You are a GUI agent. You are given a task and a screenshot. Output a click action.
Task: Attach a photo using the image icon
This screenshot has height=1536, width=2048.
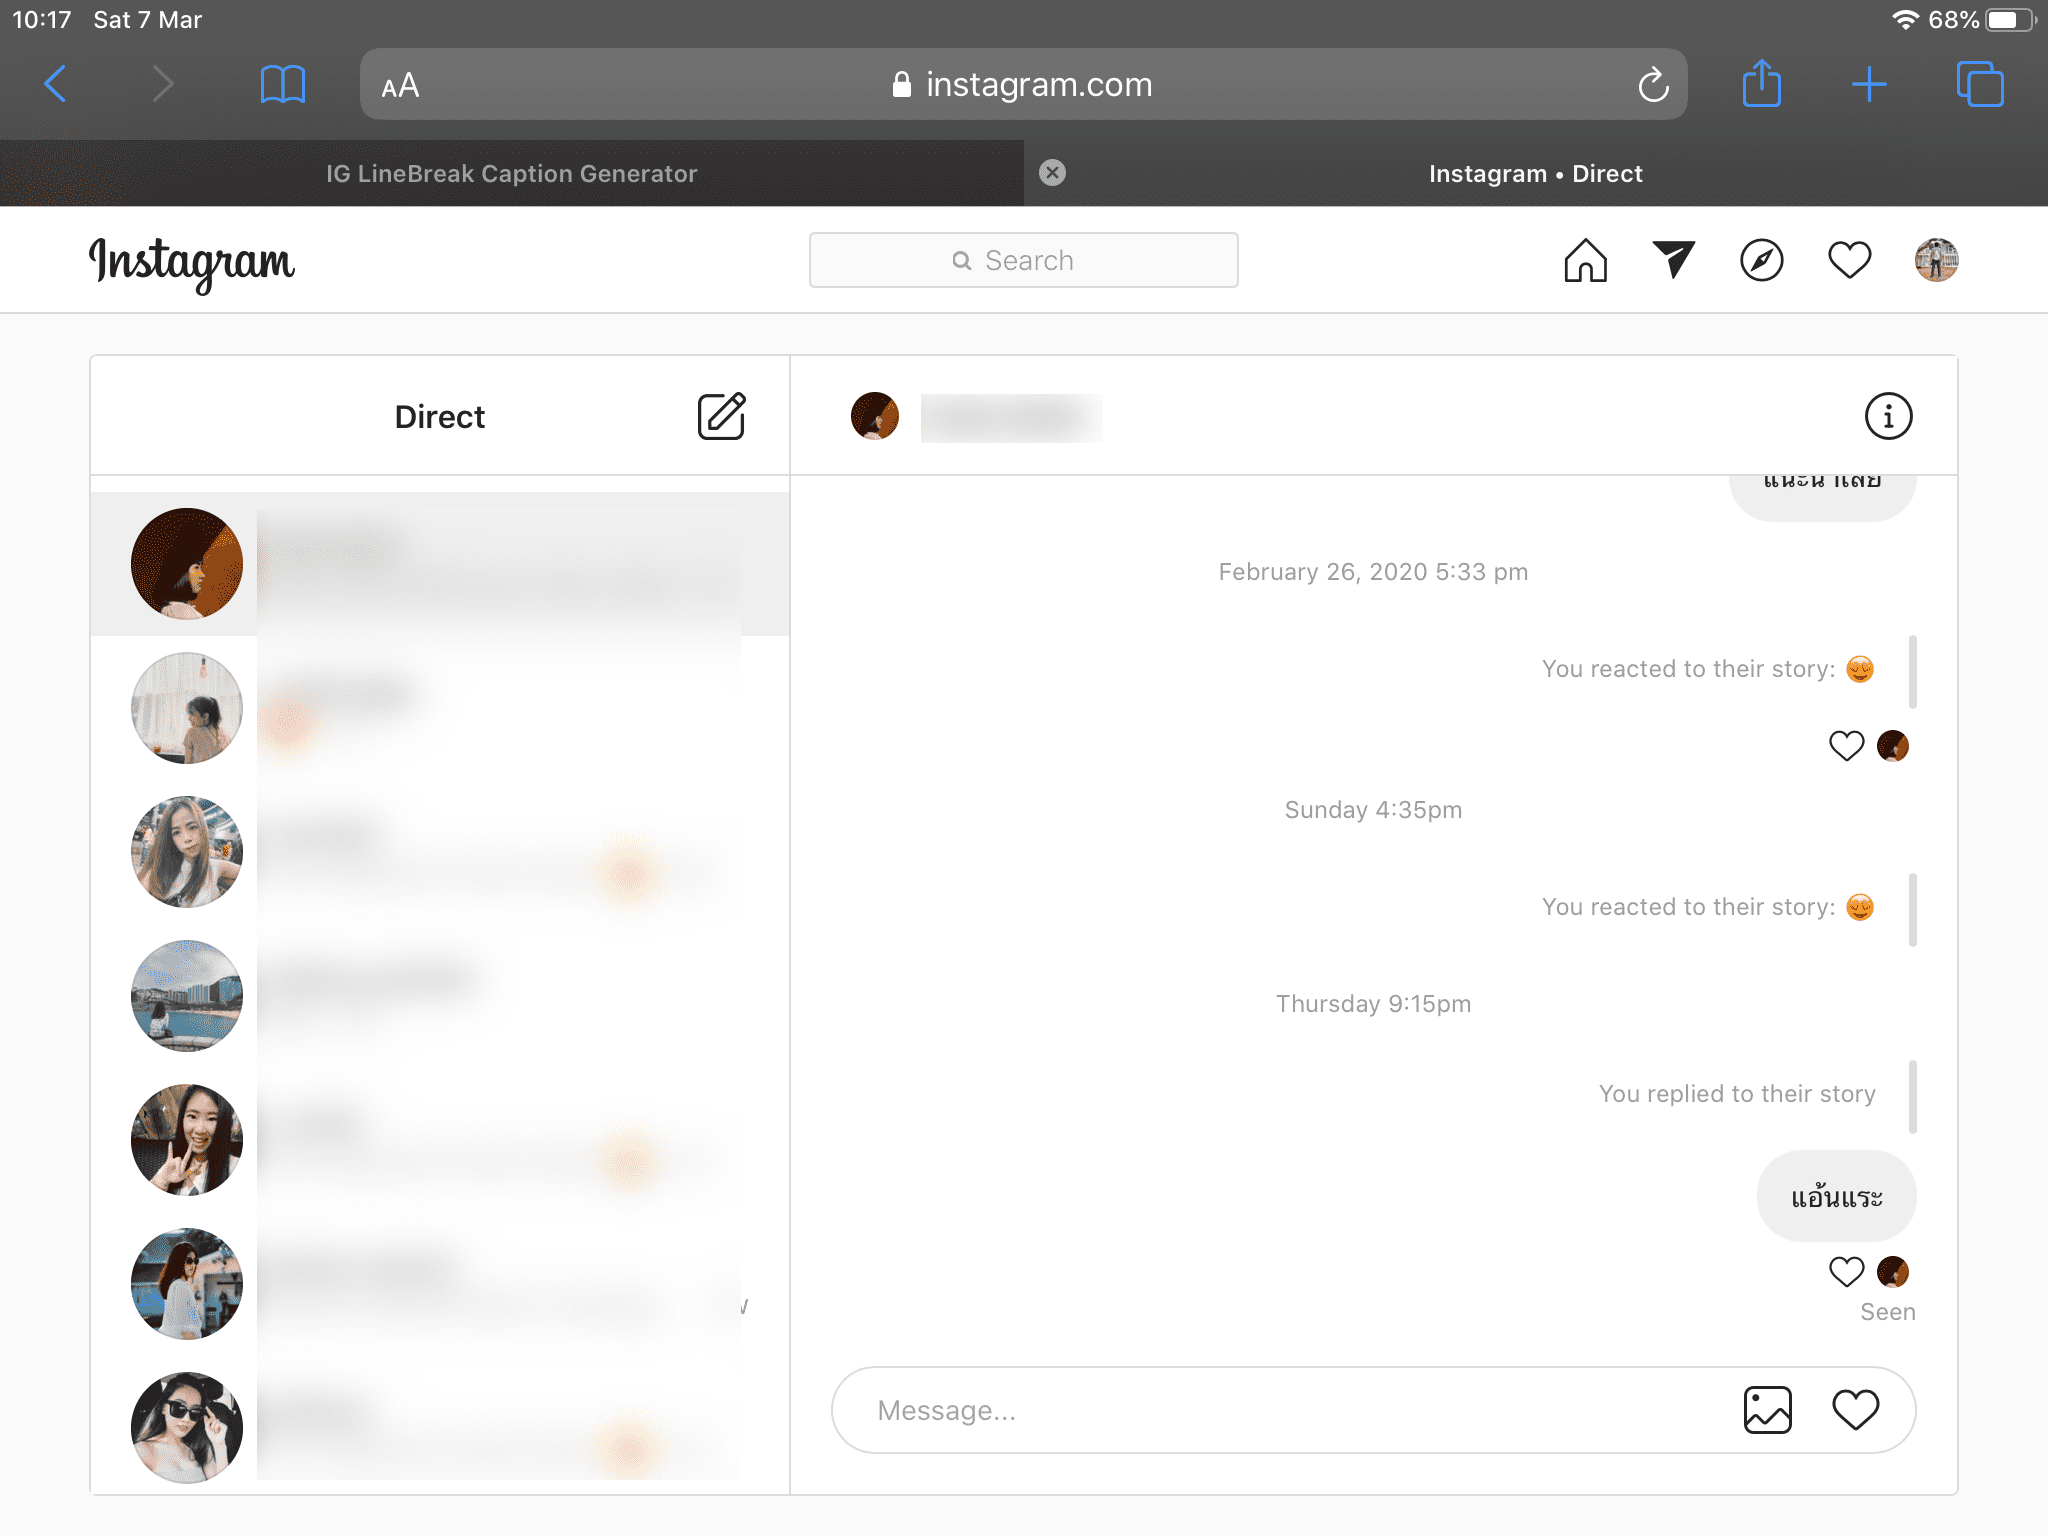(x=1767, y=1410)
